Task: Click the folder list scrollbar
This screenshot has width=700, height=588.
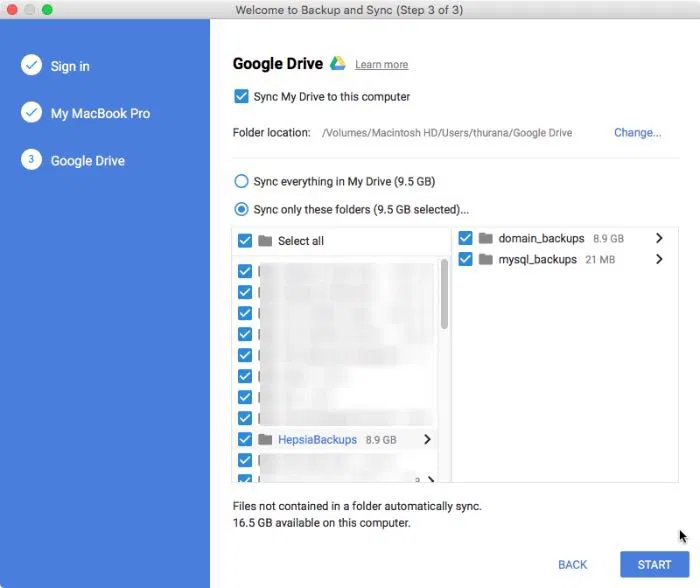Action: click(444, 295)
